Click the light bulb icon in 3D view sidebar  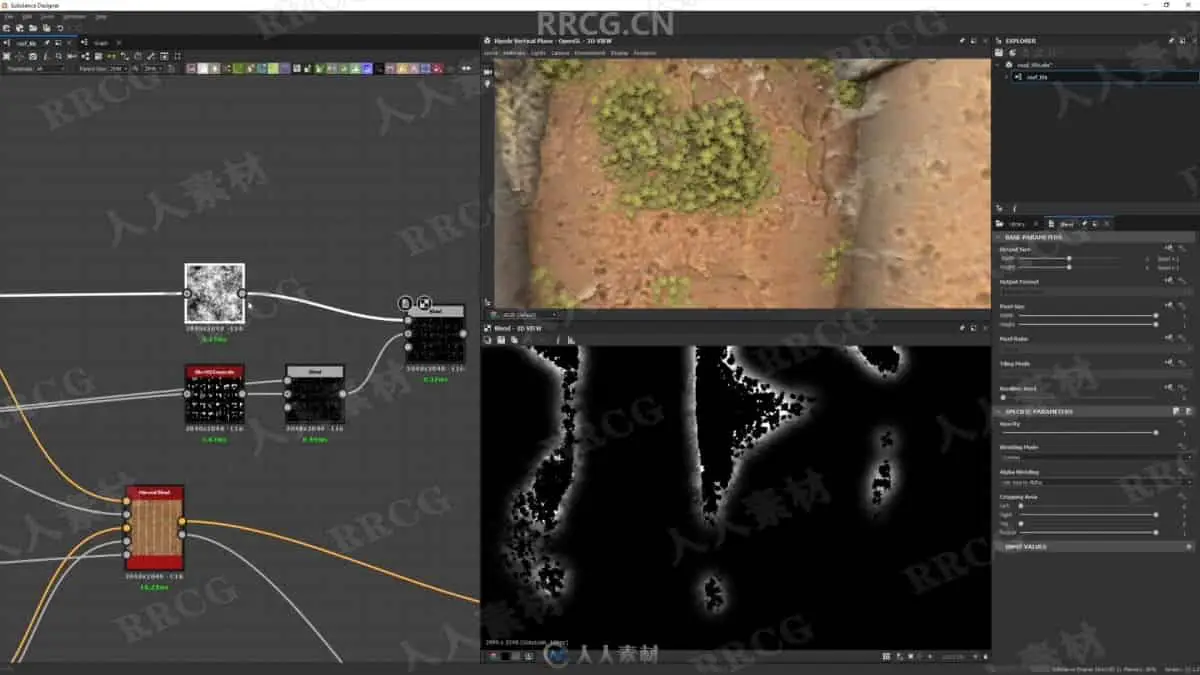(x=488, y=84)
